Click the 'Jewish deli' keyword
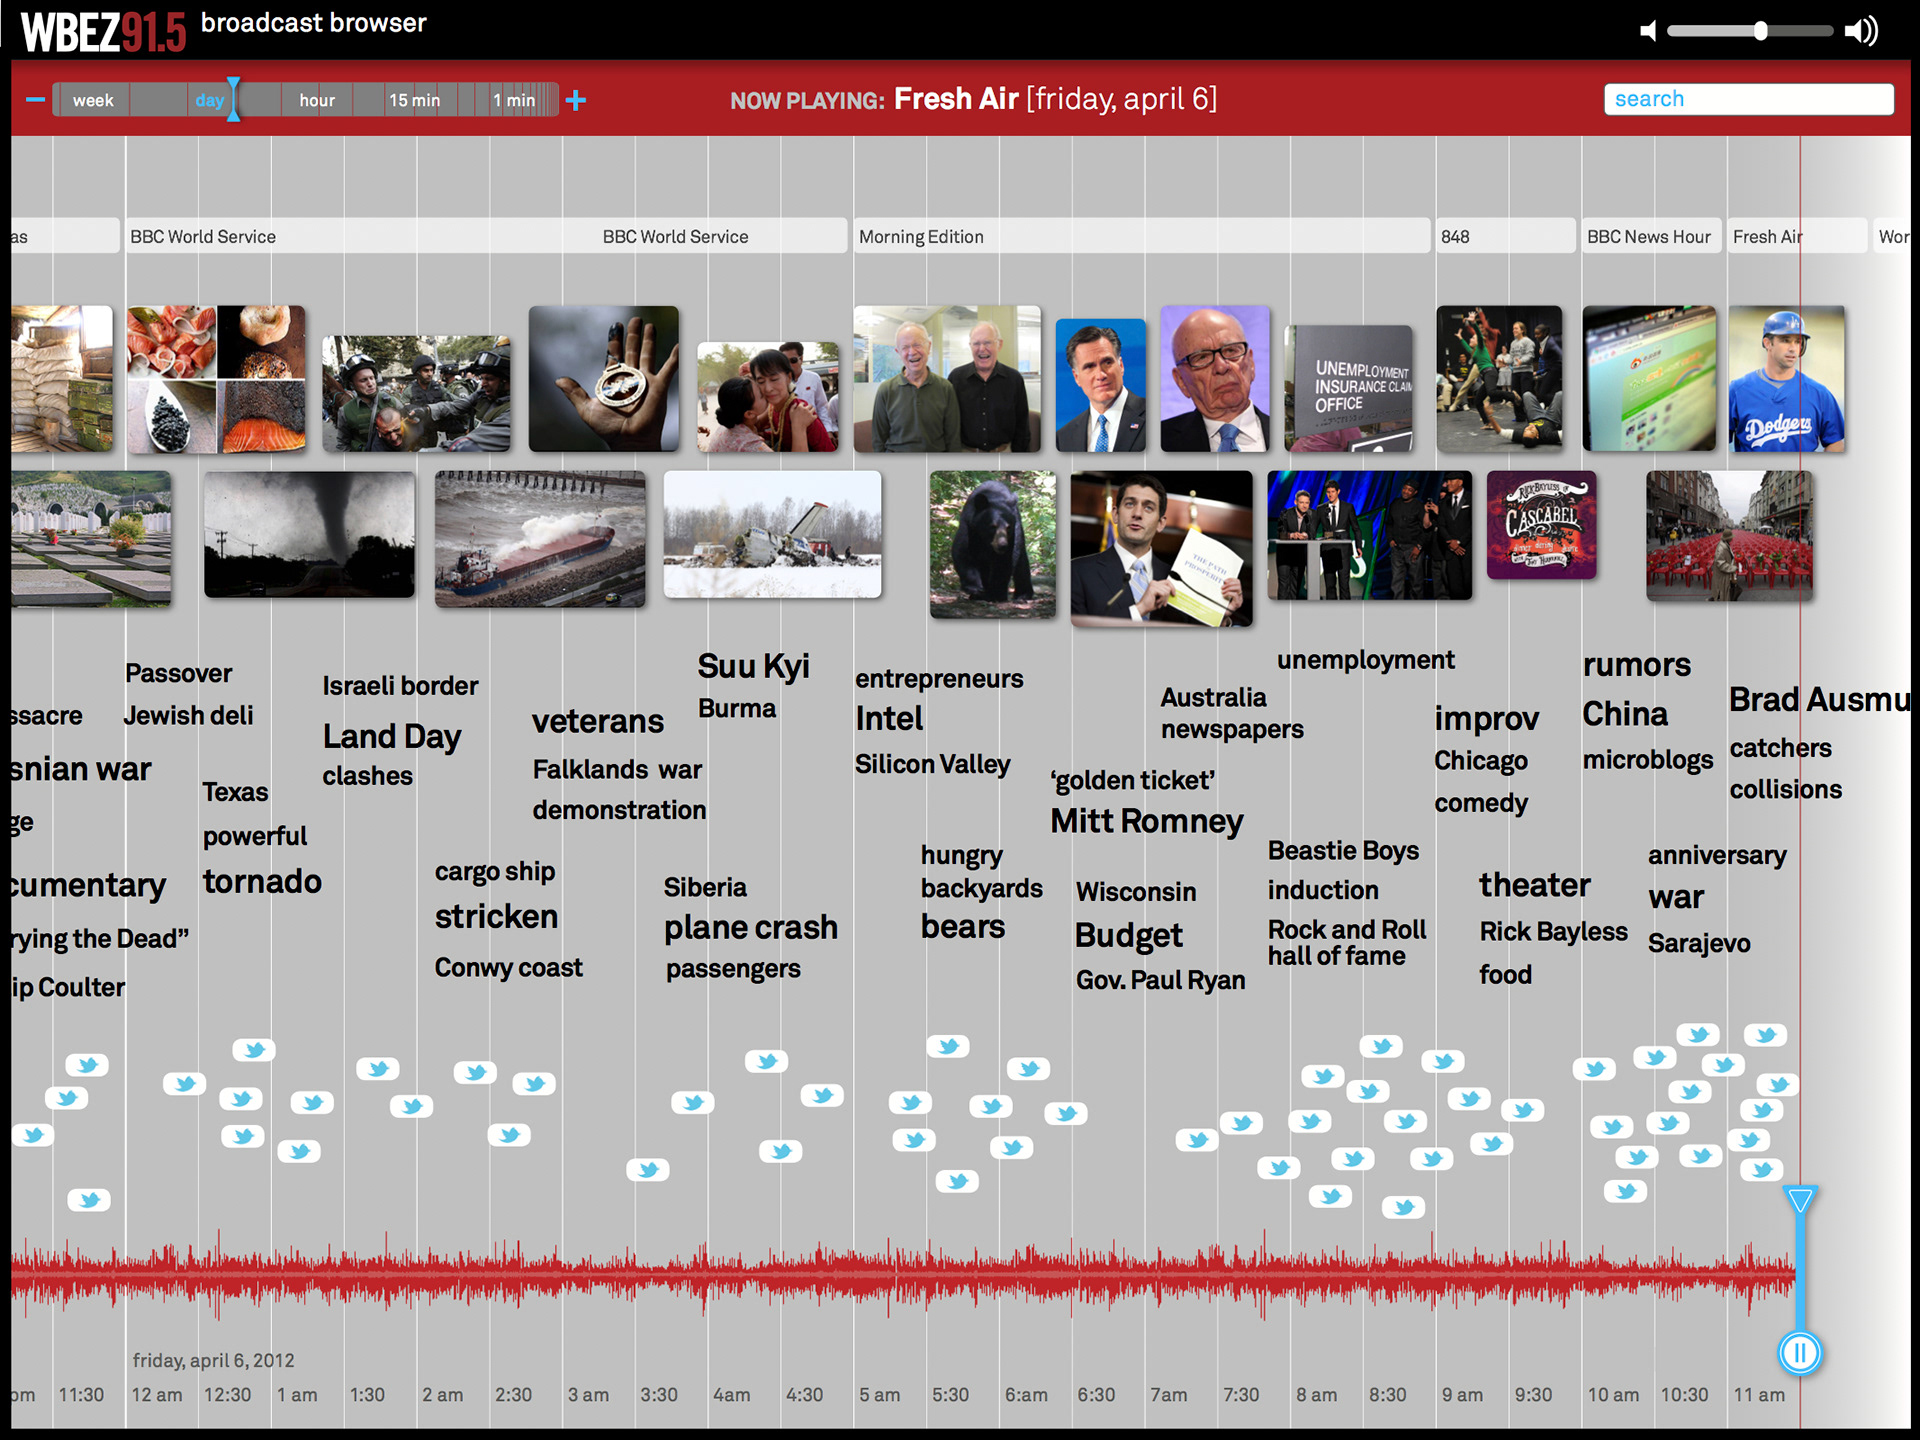 [x=188, y=716]
